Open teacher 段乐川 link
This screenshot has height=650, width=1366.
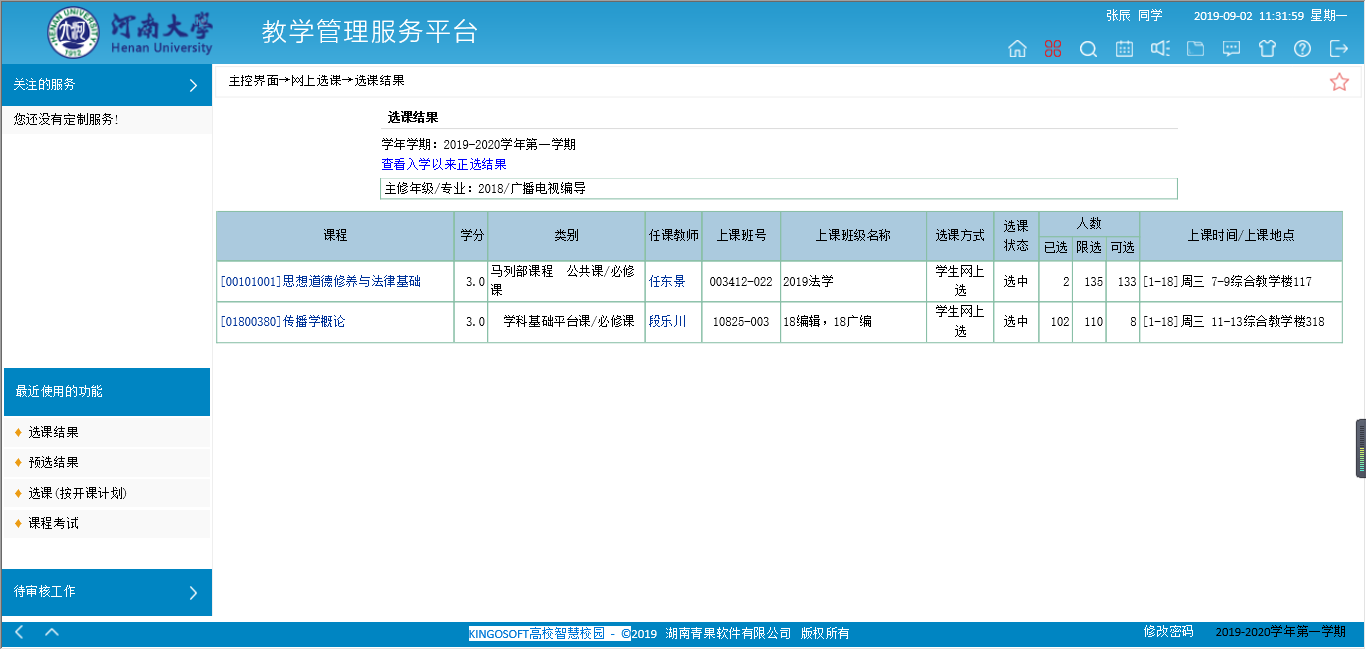point(667,322)
